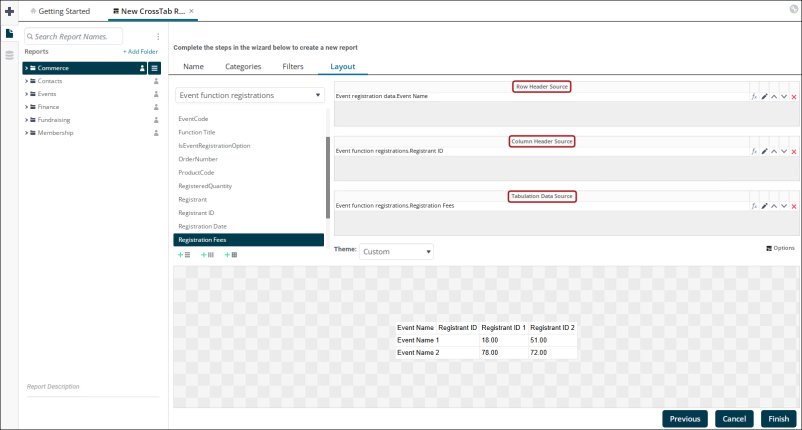Expand the Contacts folder
The image size is (802, 430).
(27, 81)
